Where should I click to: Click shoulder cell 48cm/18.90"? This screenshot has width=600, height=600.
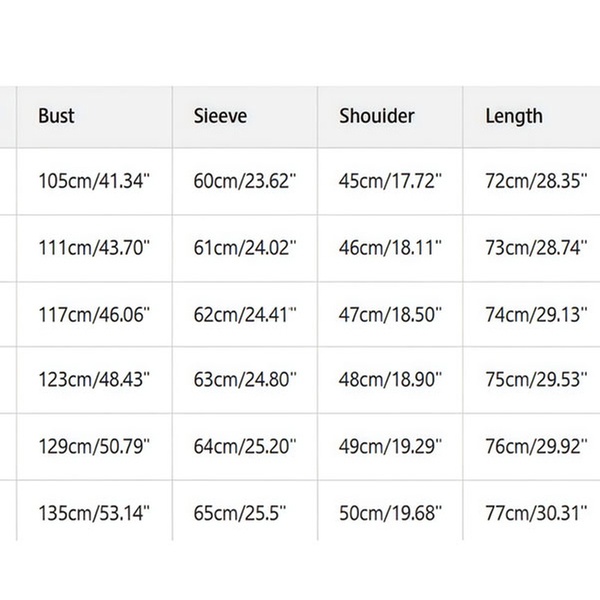pyautogui.click(x=391, y=382)
